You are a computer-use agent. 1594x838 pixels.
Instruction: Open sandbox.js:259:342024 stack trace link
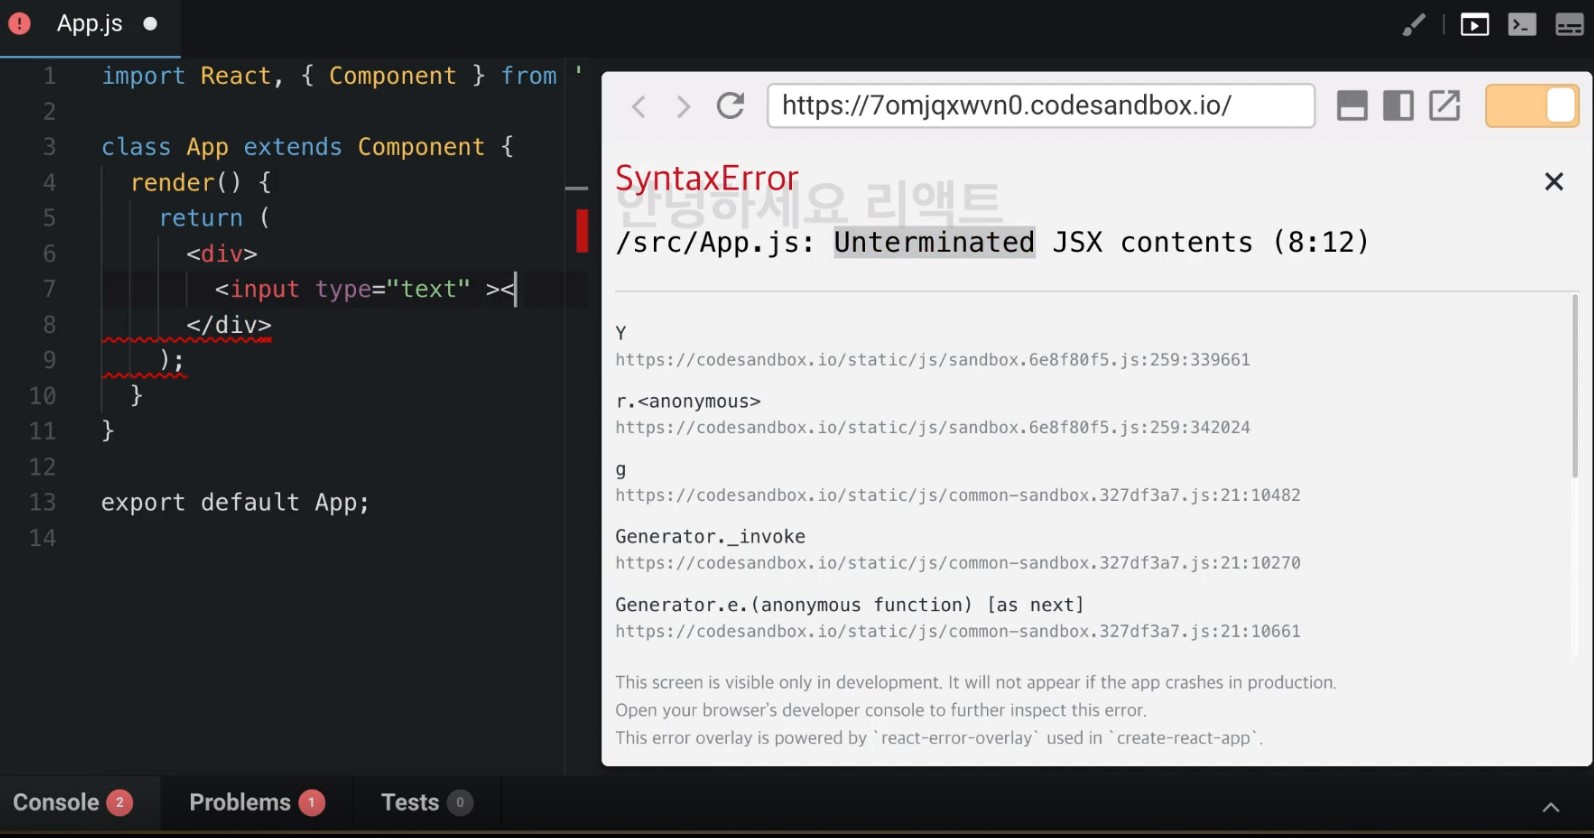(932, 428)
